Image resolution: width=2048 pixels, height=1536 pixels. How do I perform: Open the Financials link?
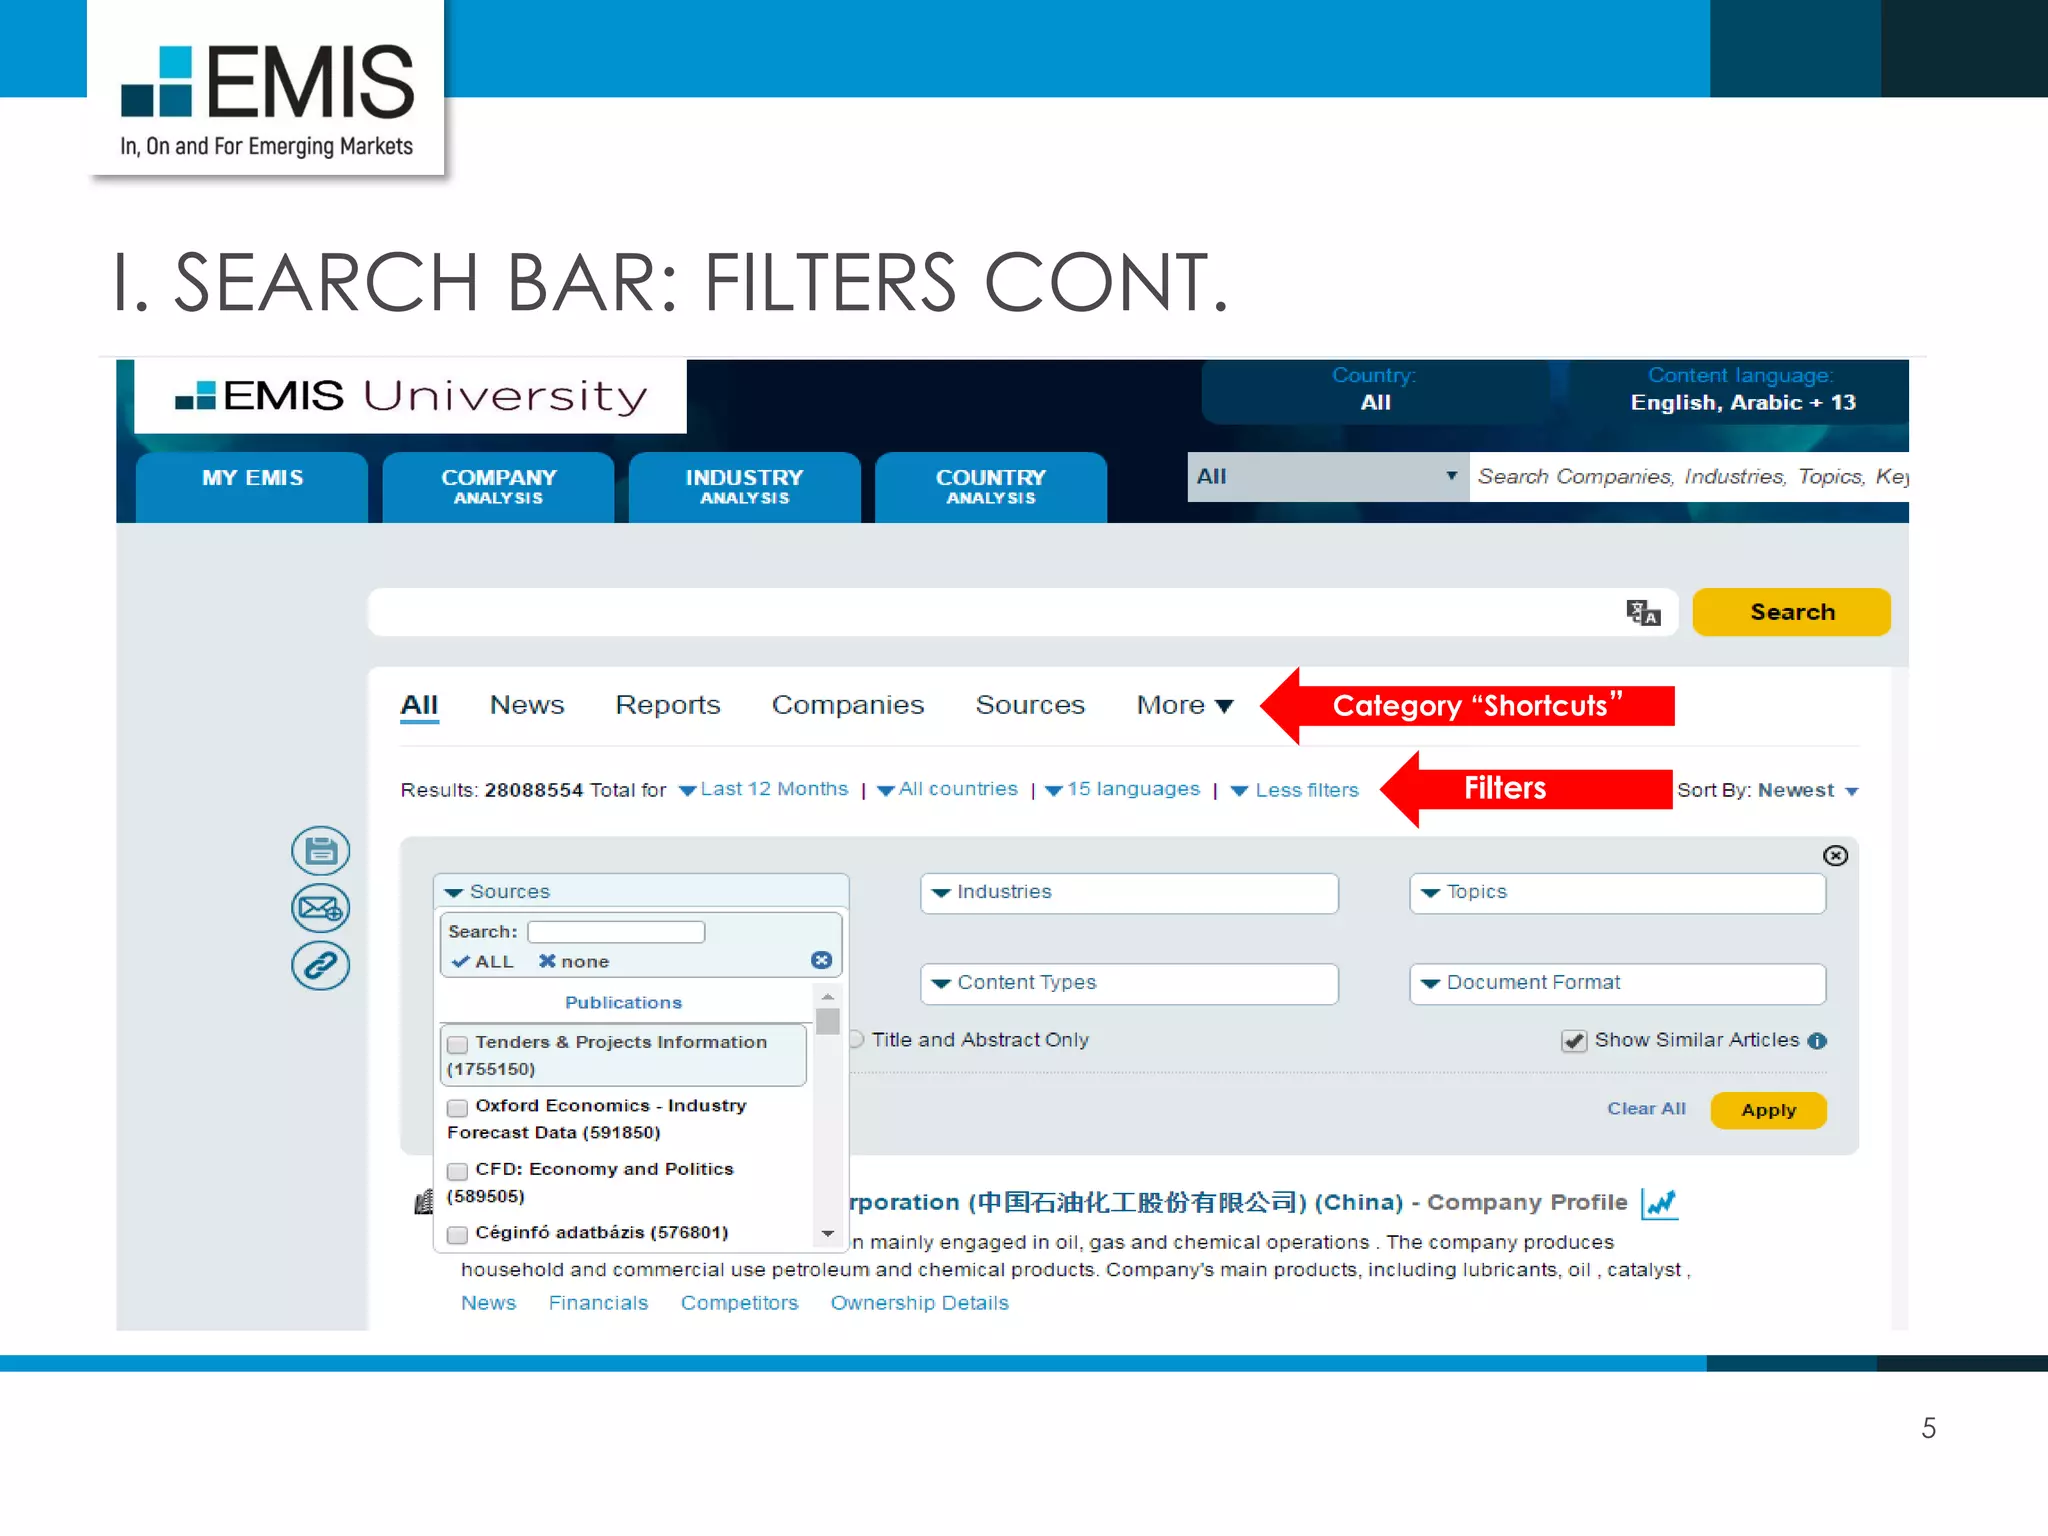coord(598,1303)
